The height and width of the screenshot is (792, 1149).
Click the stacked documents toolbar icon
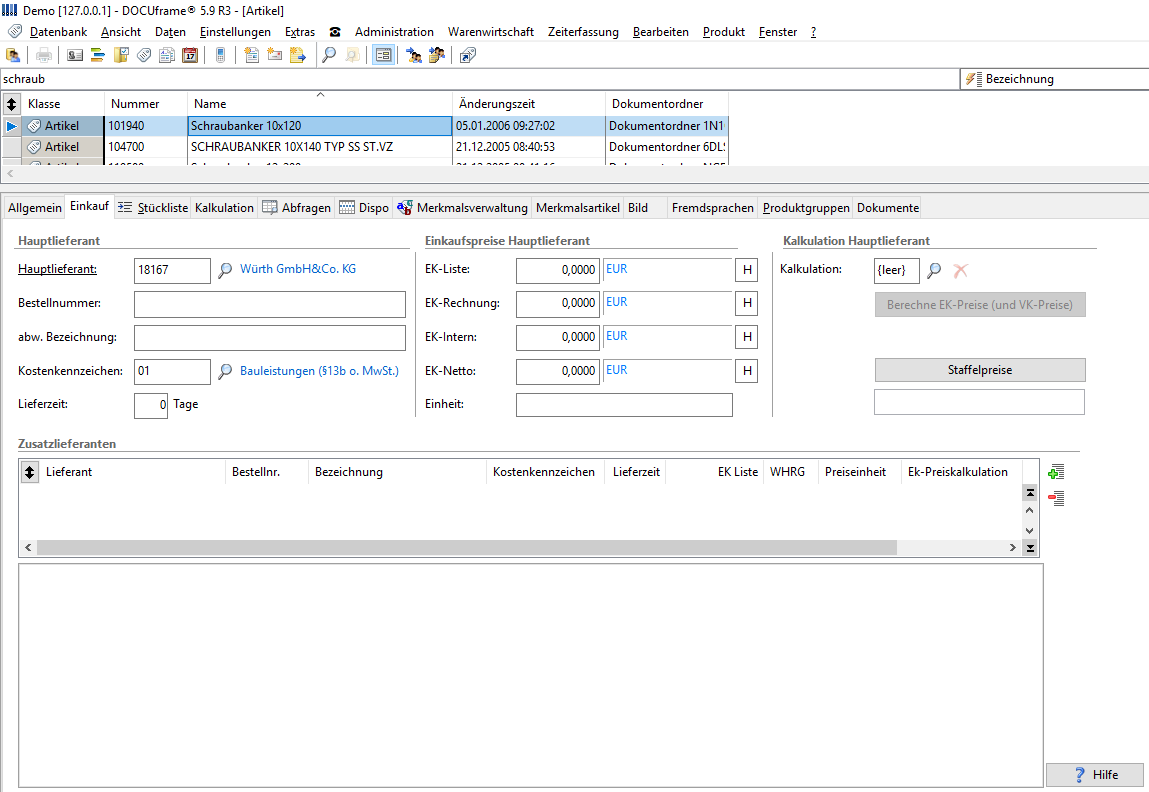click(167, 55)
